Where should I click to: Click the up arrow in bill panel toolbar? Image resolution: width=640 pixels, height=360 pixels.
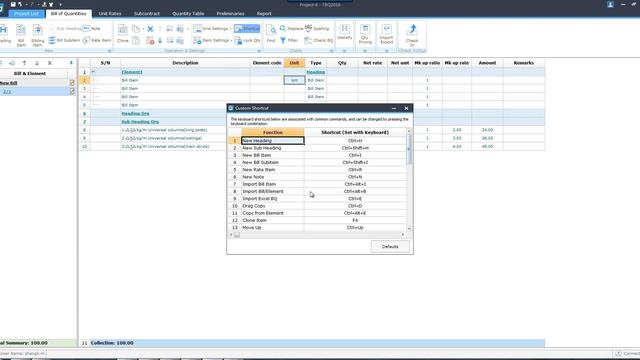tap(24, 63)
